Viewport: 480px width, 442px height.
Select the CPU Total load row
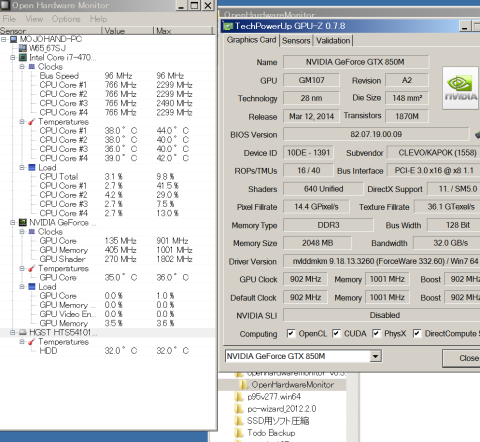click(107, 177)
